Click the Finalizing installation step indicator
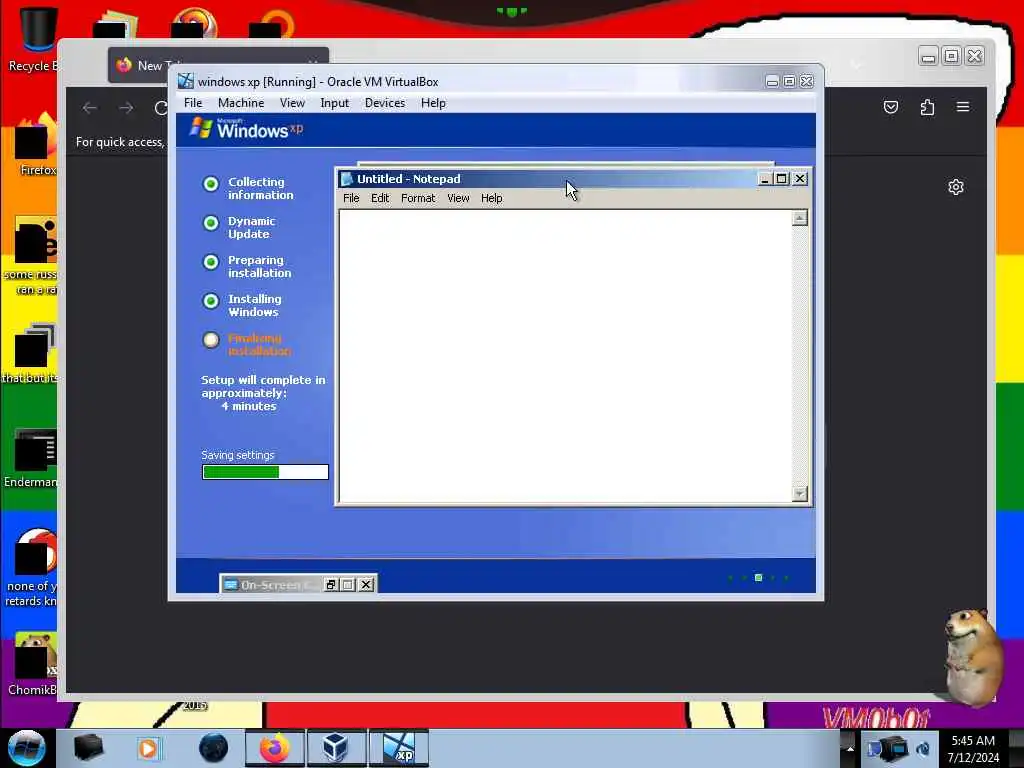The image size is (1024, 768). pyautogui.click(x=210, y=340)
